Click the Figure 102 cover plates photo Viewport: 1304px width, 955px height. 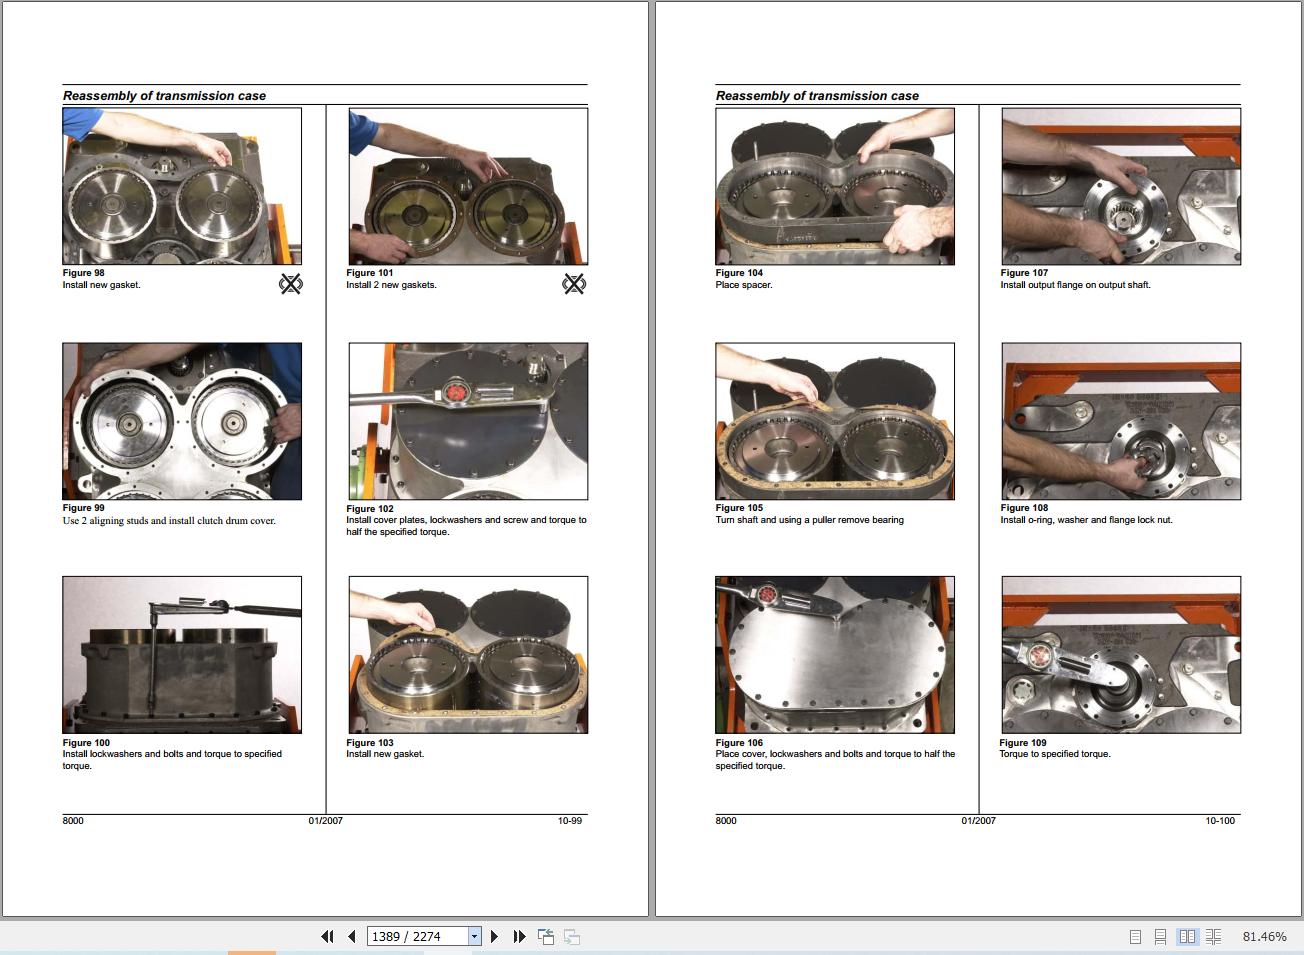pyautogui.click(x=468, y=421)
